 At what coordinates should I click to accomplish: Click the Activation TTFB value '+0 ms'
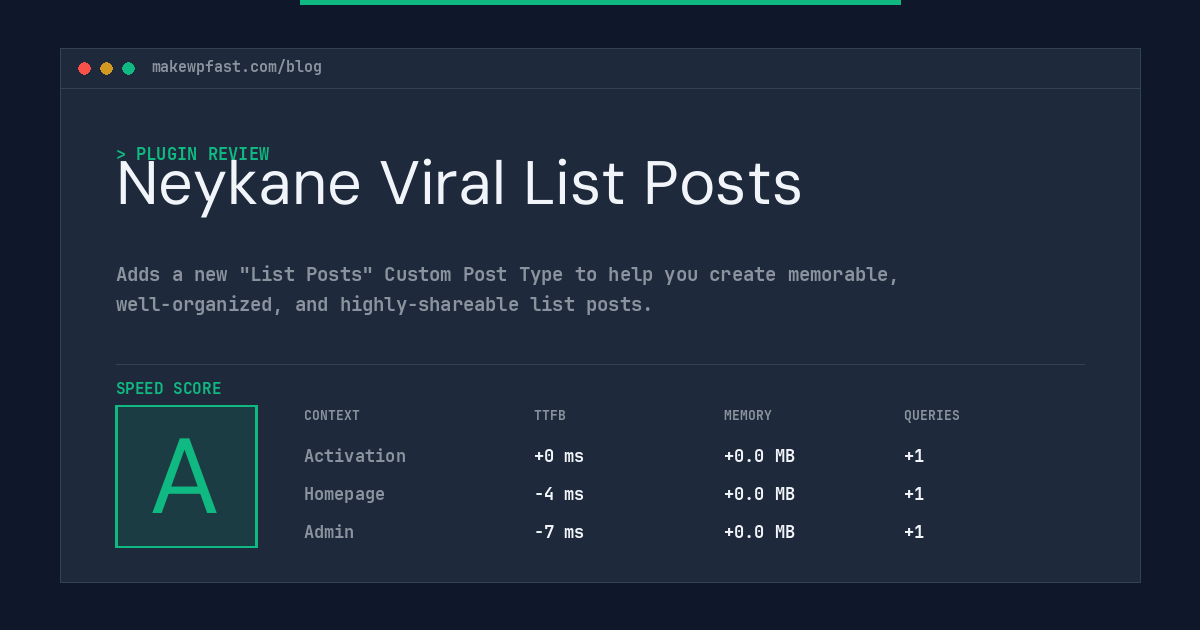[559, 456]
